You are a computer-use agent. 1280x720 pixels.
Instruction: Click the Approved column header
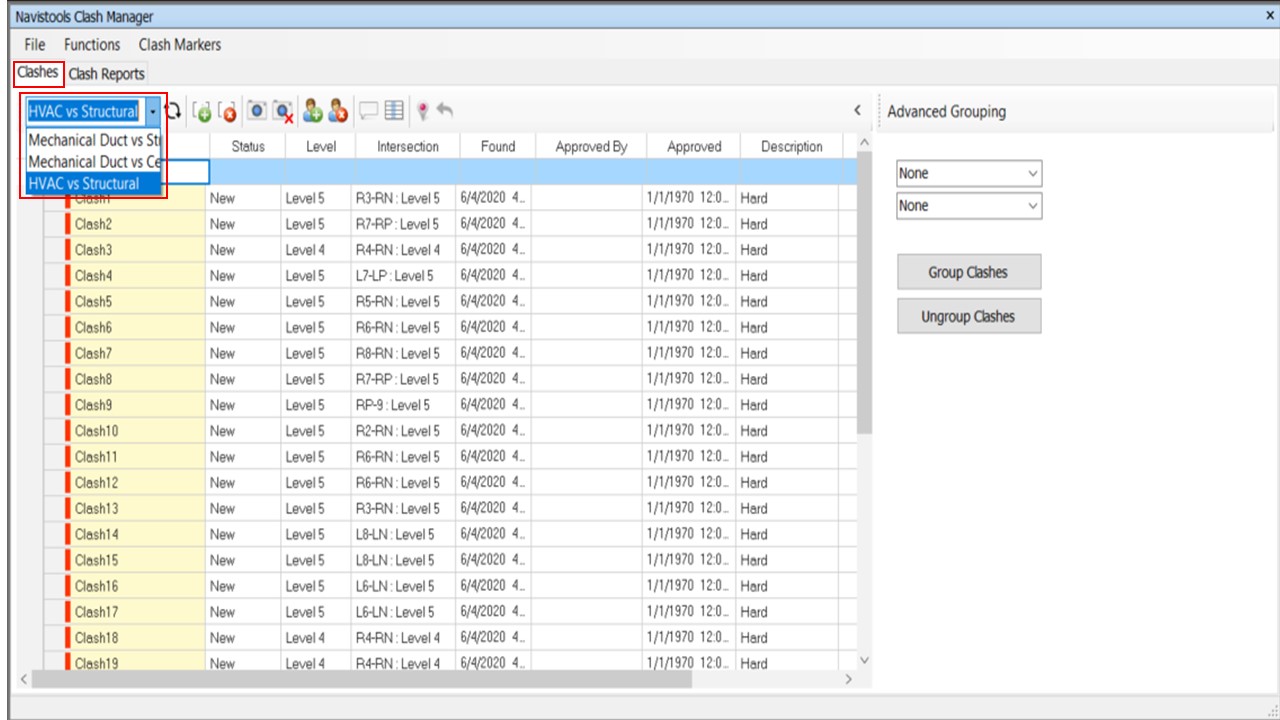[x=694, y=146]
